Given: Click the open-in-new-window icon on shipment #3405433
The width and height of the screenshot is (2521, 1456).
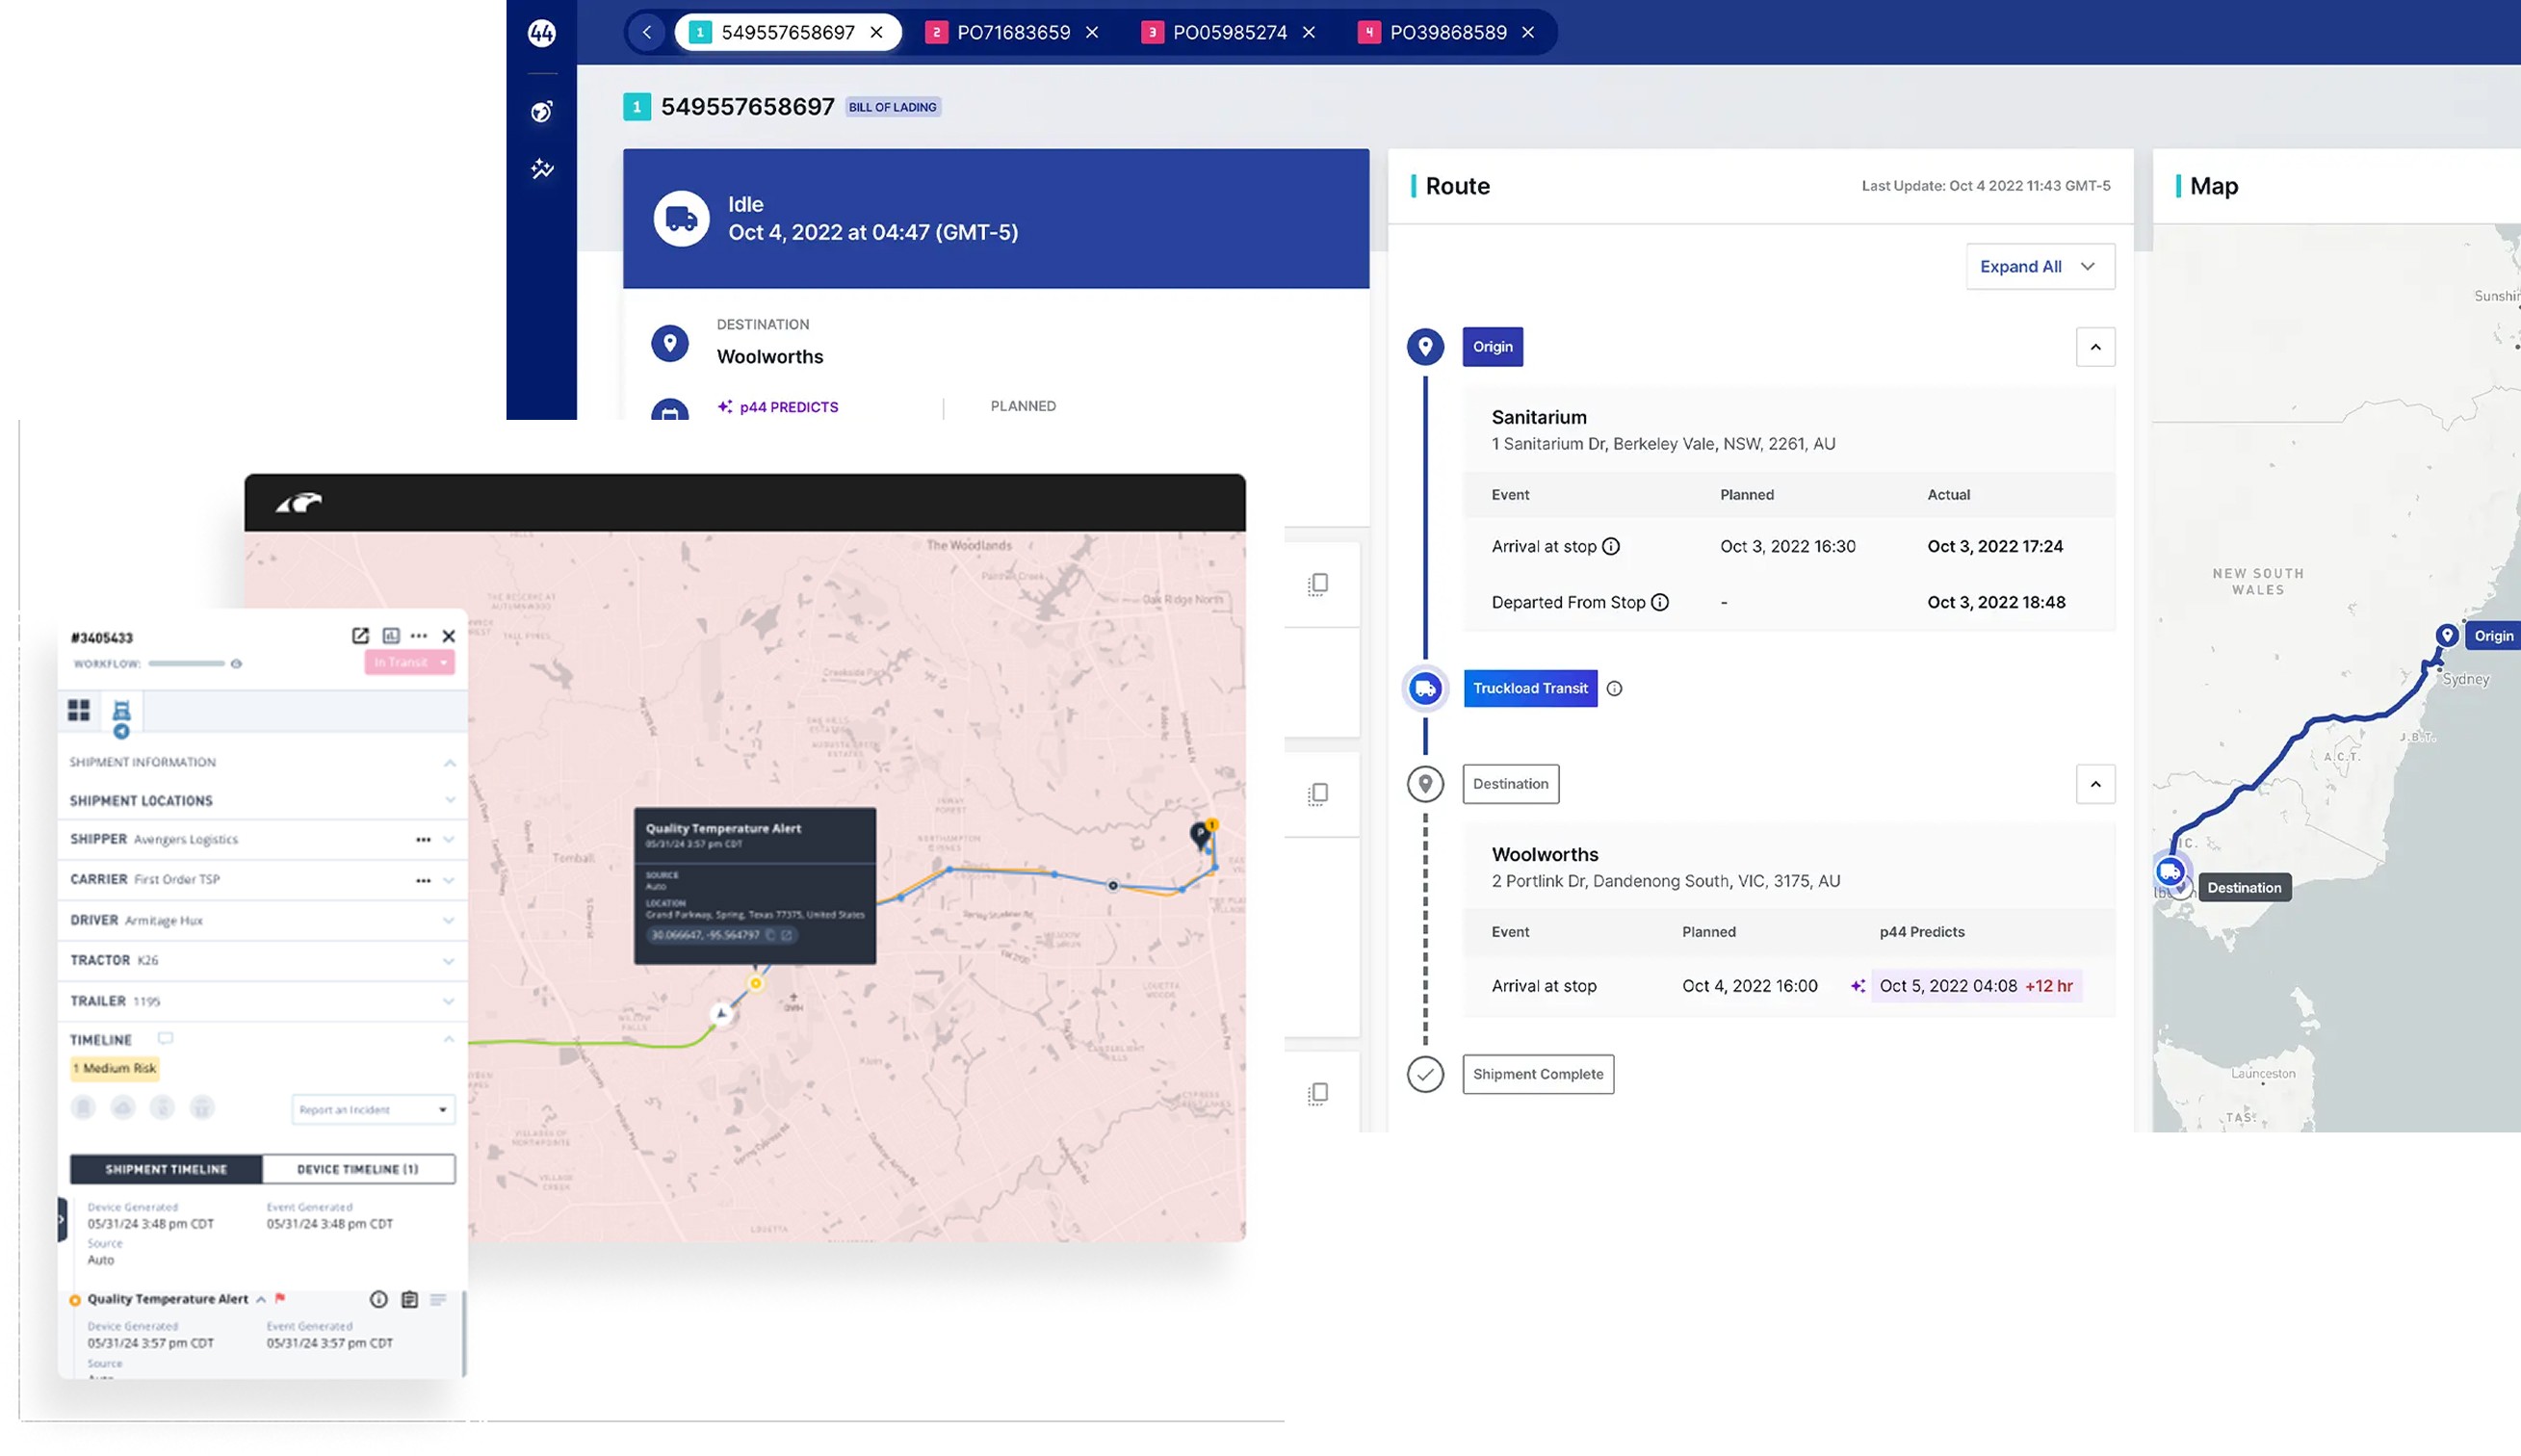Looking at the screenshot, I should 360,636.
